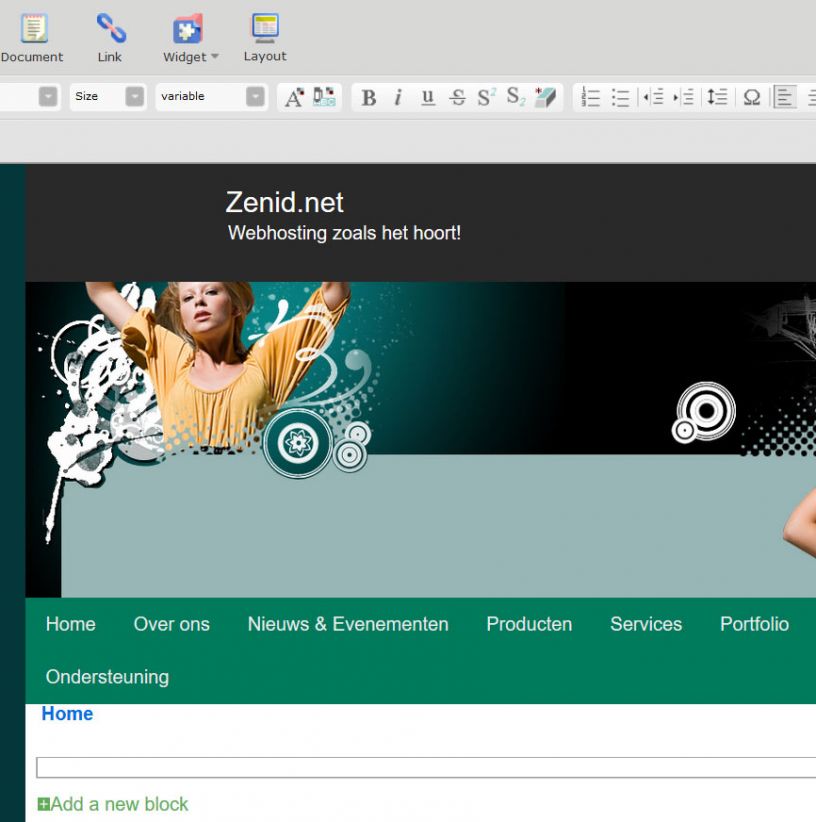This screenshot has height=822, width=816.
Task: Toggle subscript formatting
Action: click(x=516, y=98)
